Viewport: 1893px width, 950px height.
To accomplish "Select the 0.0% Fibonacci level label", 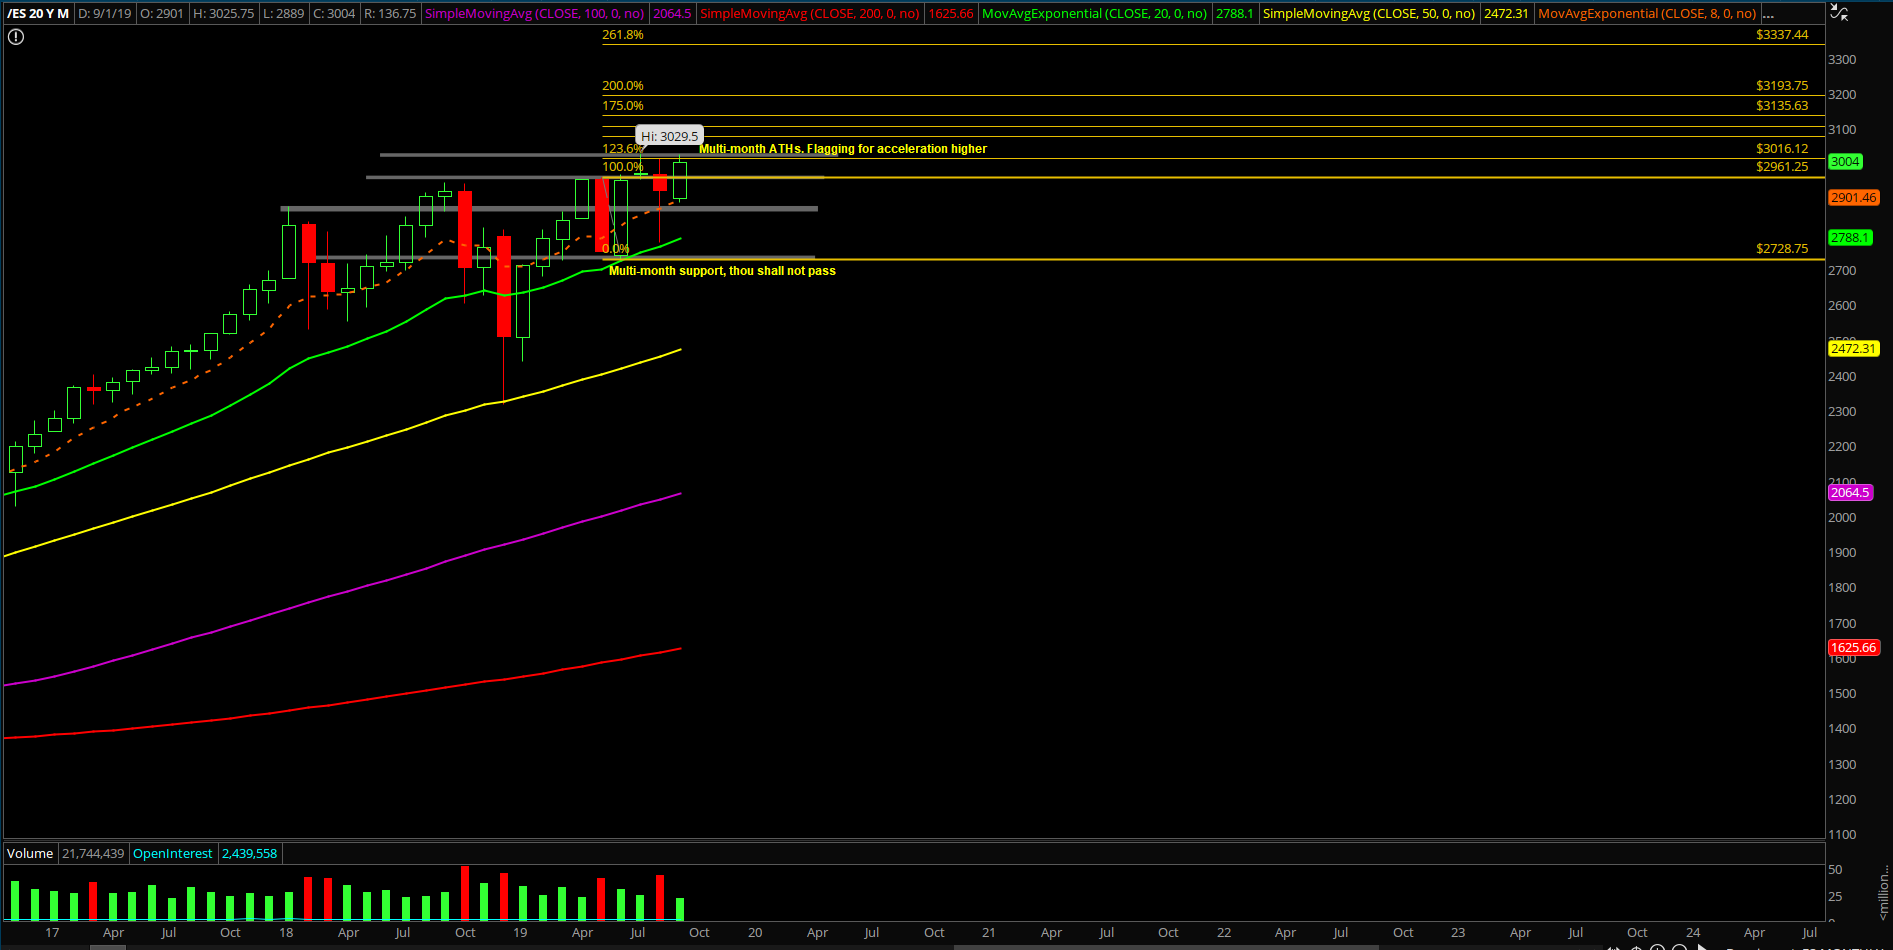I will tap(616, 249).
